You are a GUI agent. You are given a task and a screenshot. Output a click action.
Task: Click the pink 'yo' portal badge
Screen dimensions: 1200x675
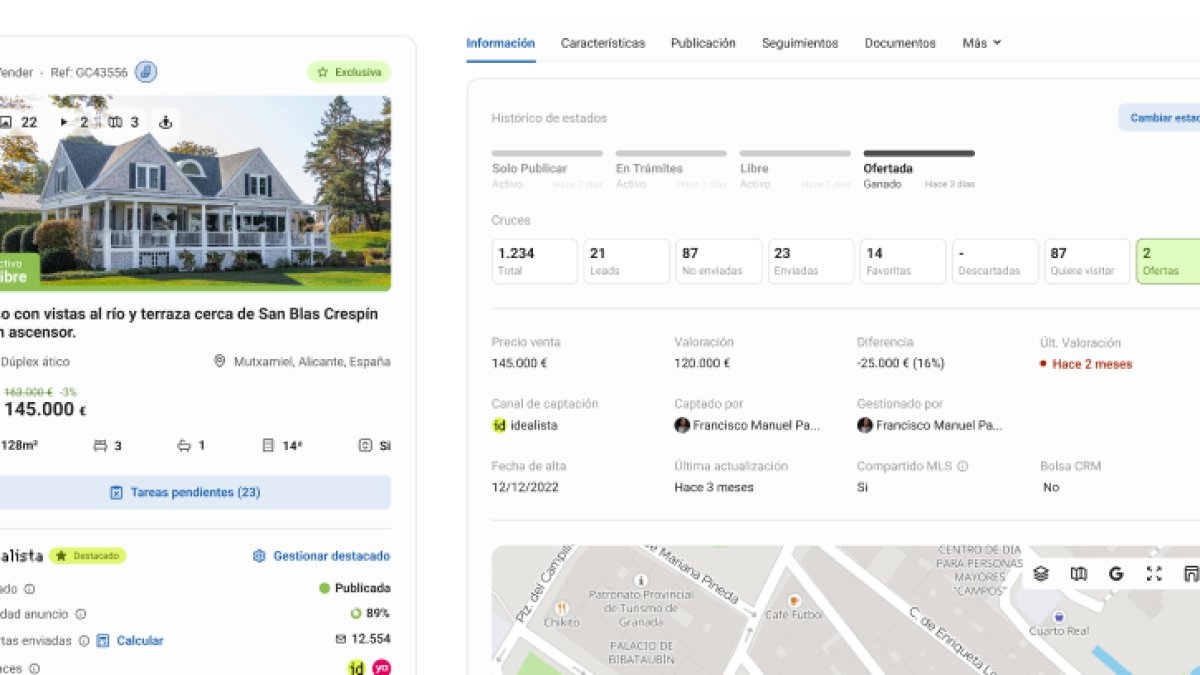coord(381,667)
